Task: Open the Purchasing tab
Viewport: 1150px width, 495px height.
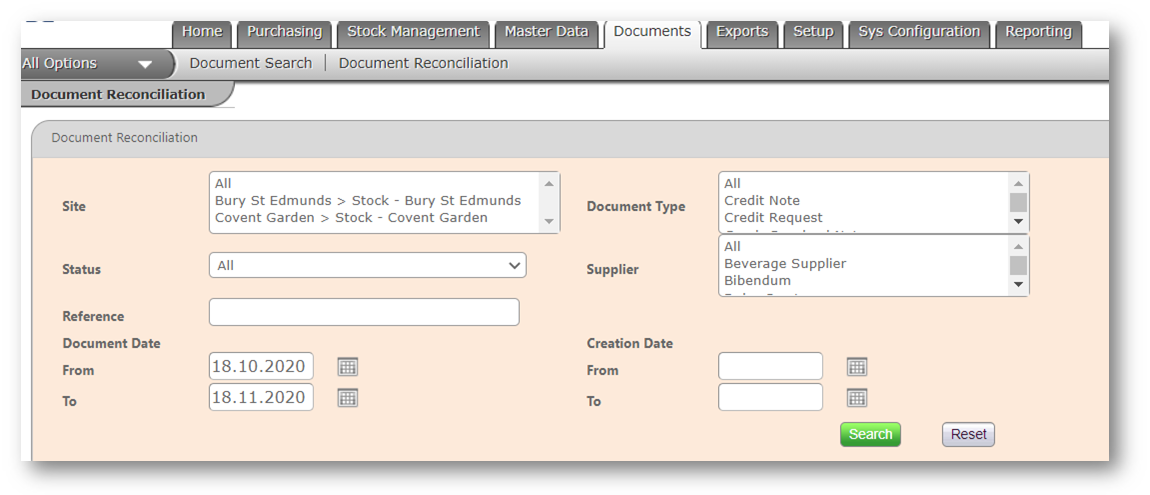Action: pyautogui.click(x=285, y=32)
